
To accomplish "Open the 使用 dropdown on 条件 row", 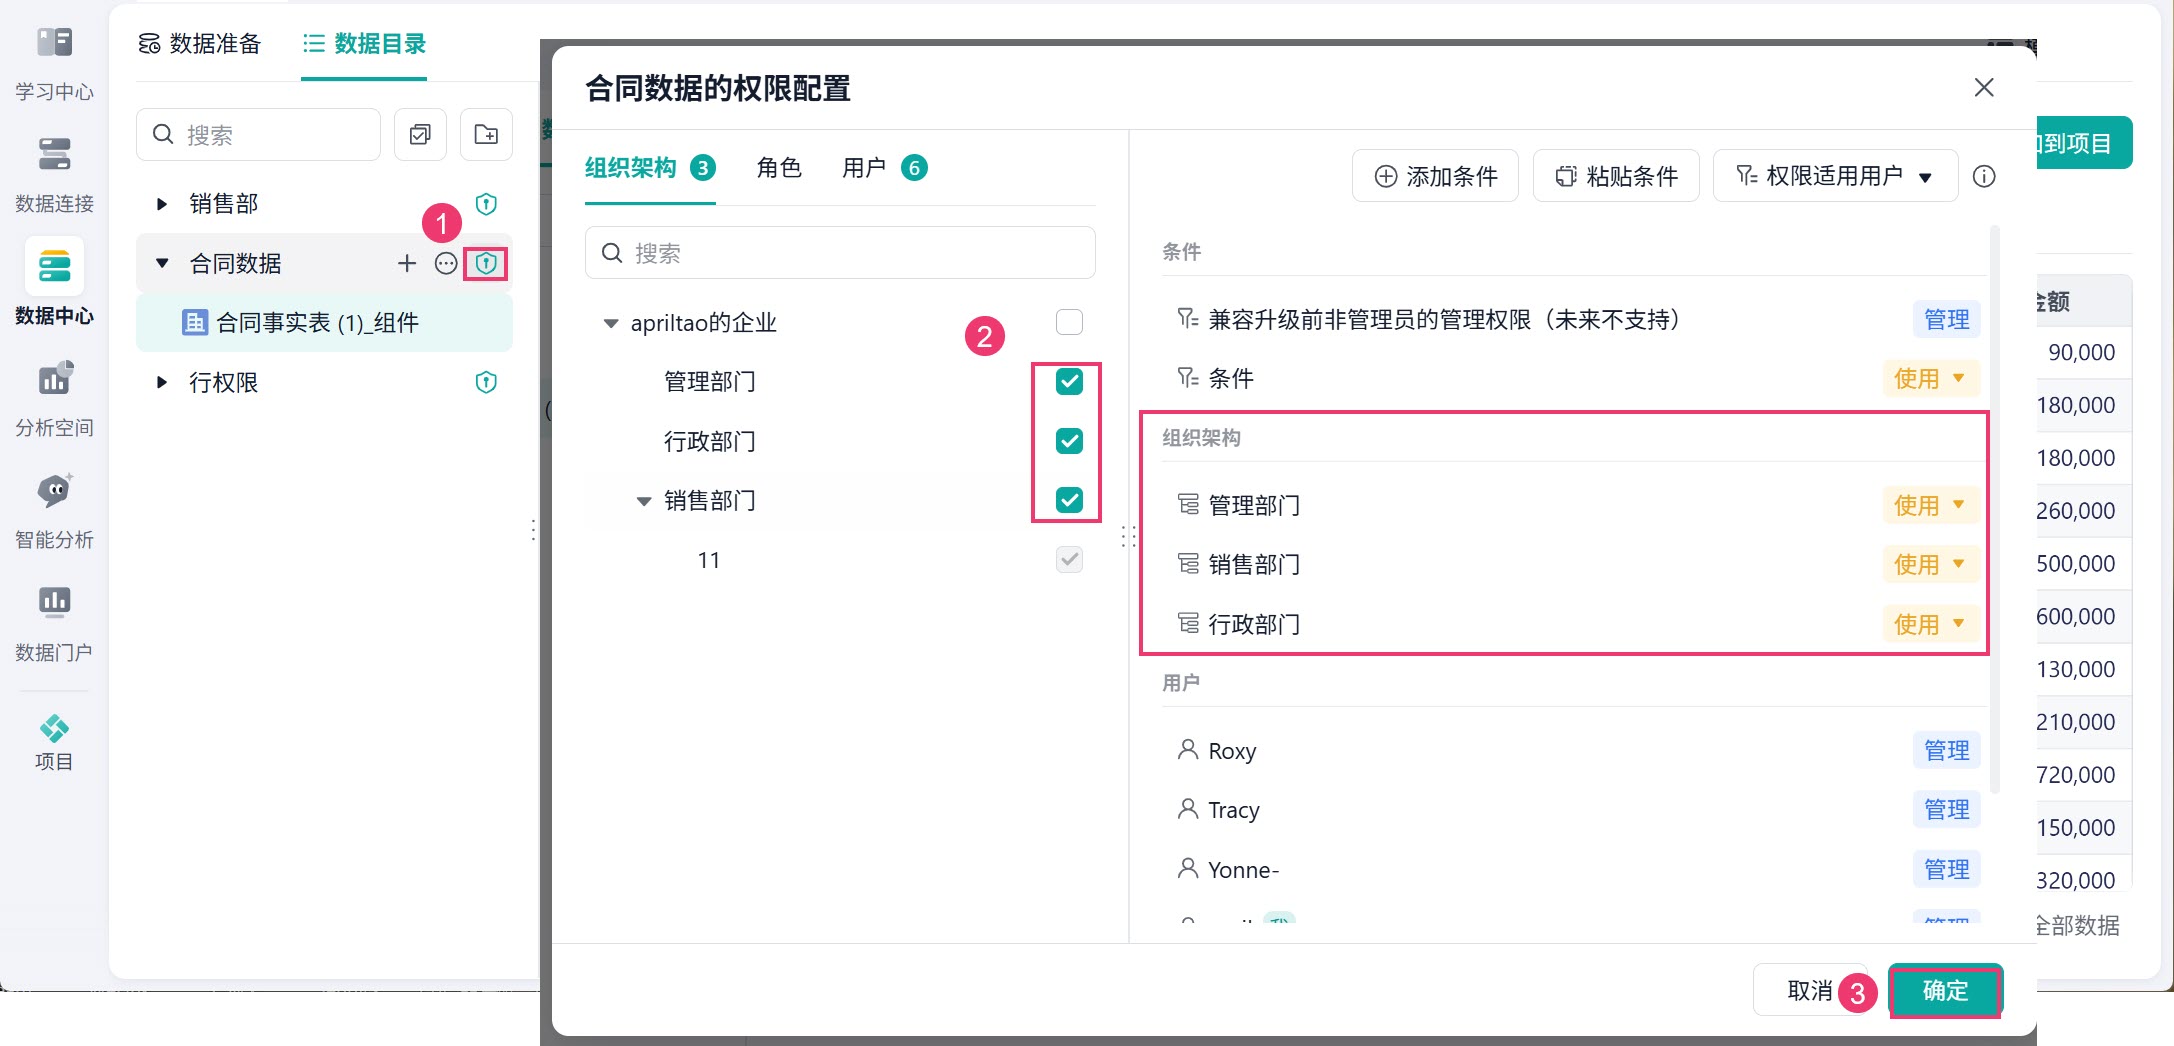I will [x=1929, y=378].
